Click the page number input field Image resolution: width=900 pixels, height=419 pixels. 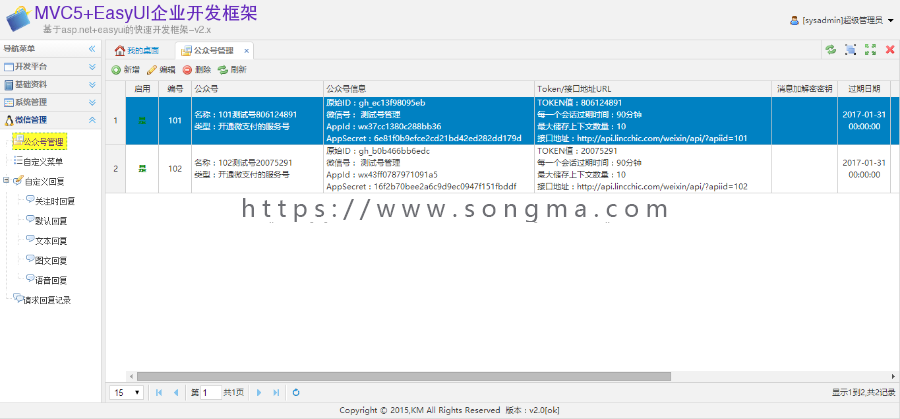coord(211,393)
